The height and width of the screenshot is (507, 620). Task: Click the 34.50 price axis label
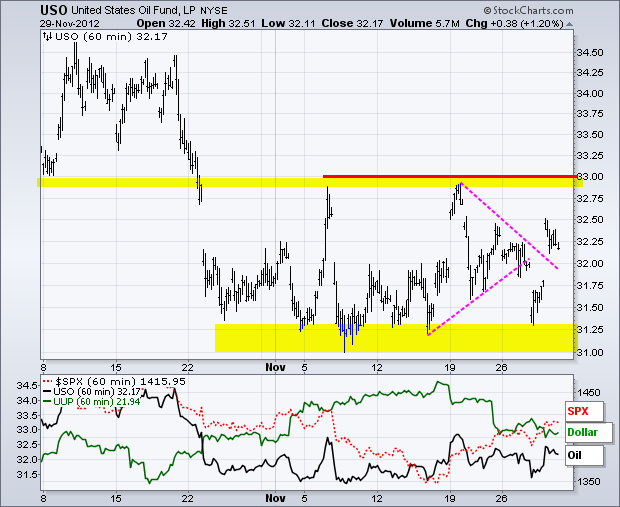590,53
